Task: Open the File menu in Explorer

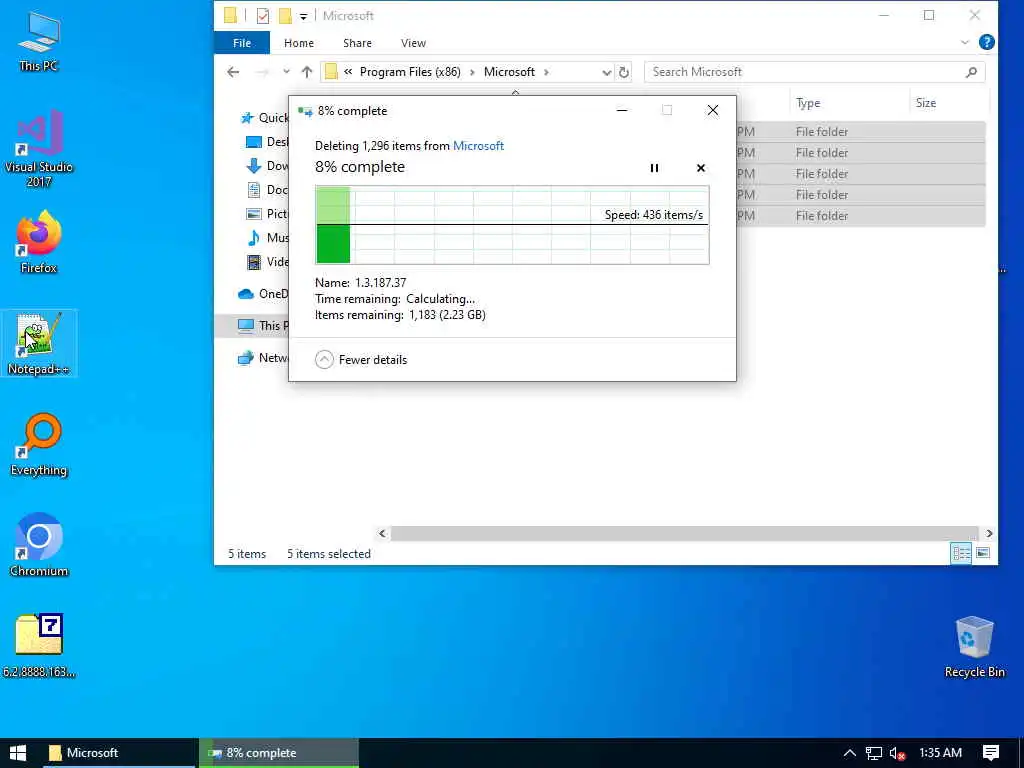Action: click(x=242, y=43)
